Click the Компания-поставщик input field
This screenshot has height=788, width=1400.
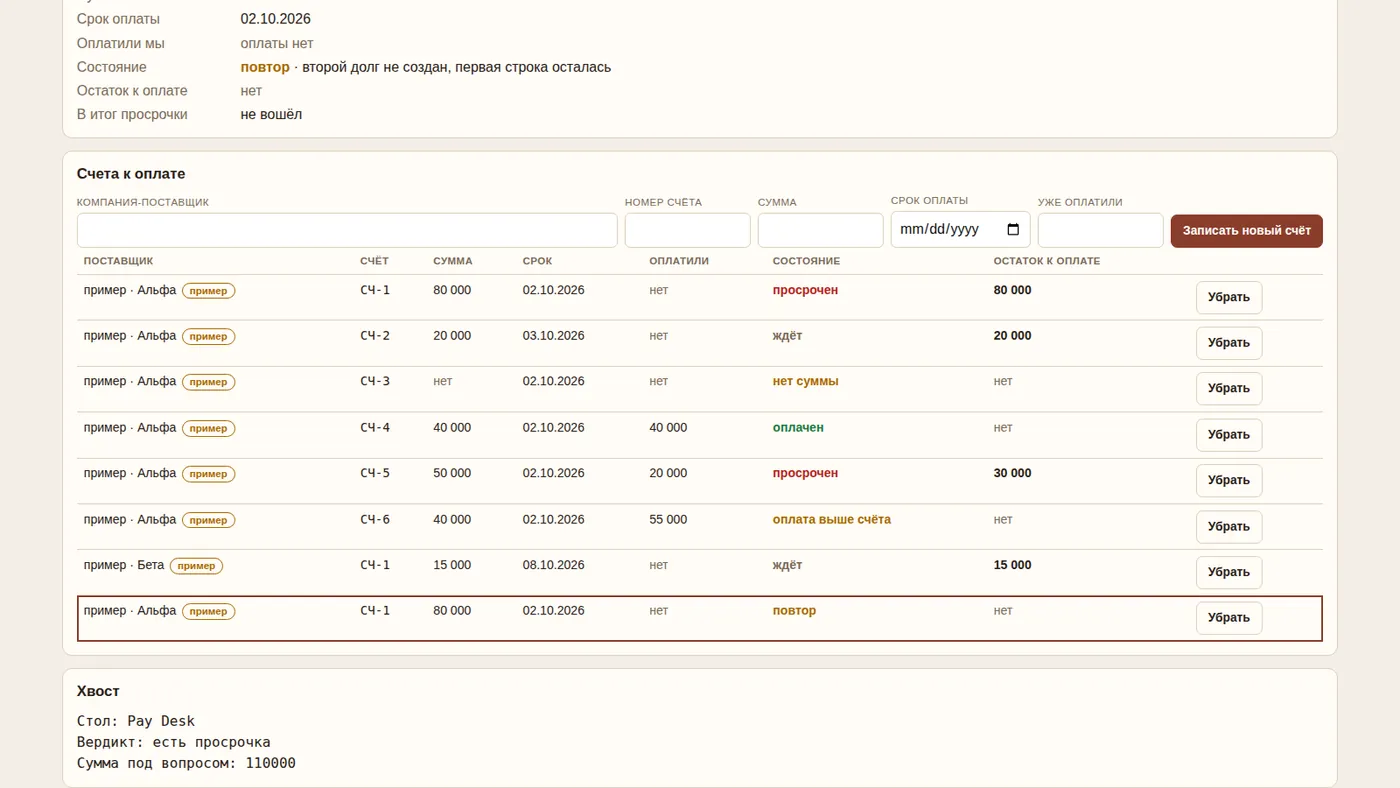[347, 230]
